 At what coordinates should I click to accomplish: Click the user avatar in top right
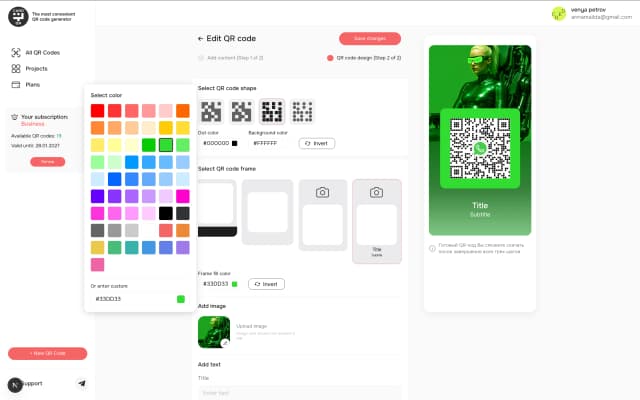pos(558,13)
